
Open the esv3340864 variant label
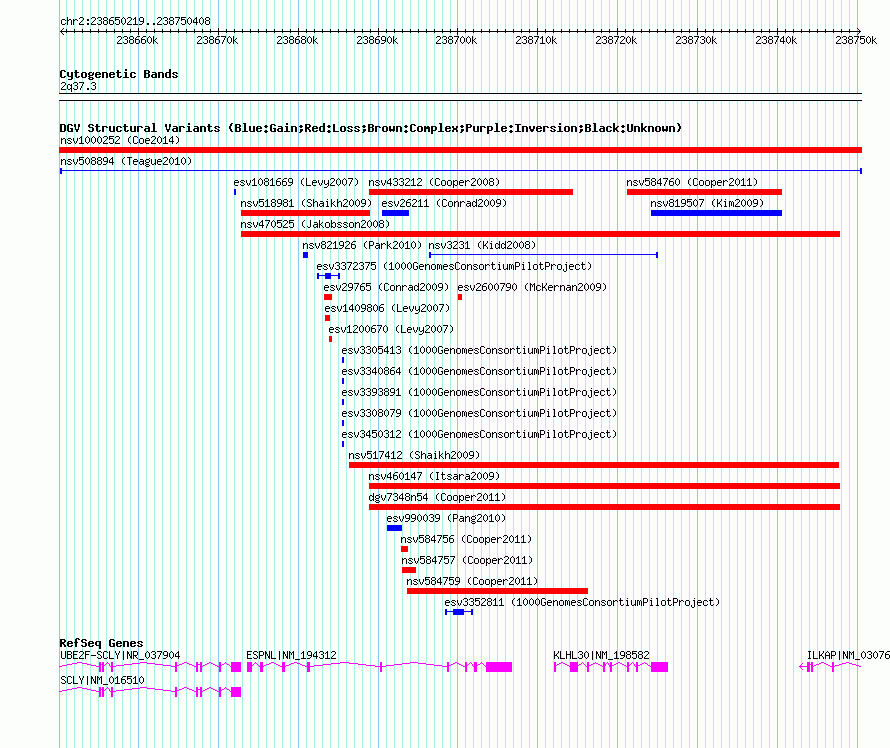(x=479, y=371)
